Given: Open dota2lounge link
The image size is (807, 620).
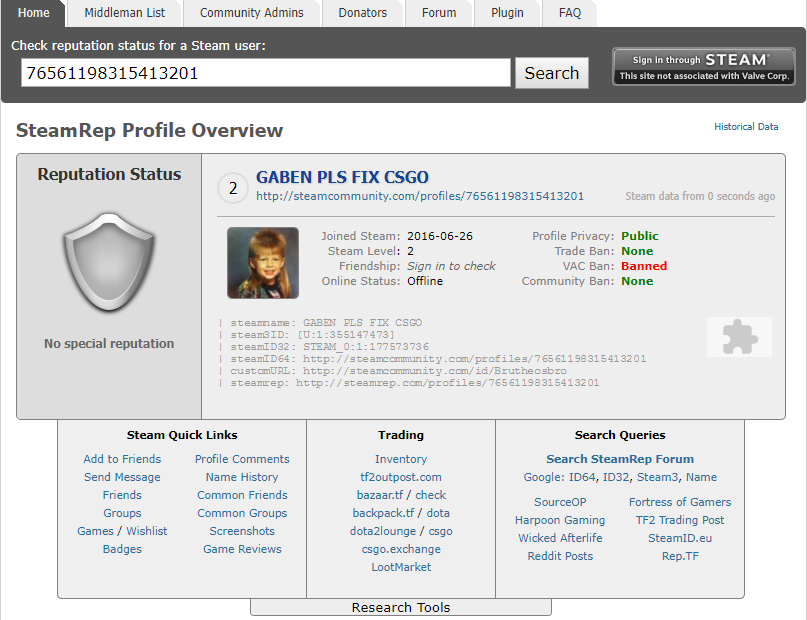Looking at the screenshot, I should [x=382, y=531].
